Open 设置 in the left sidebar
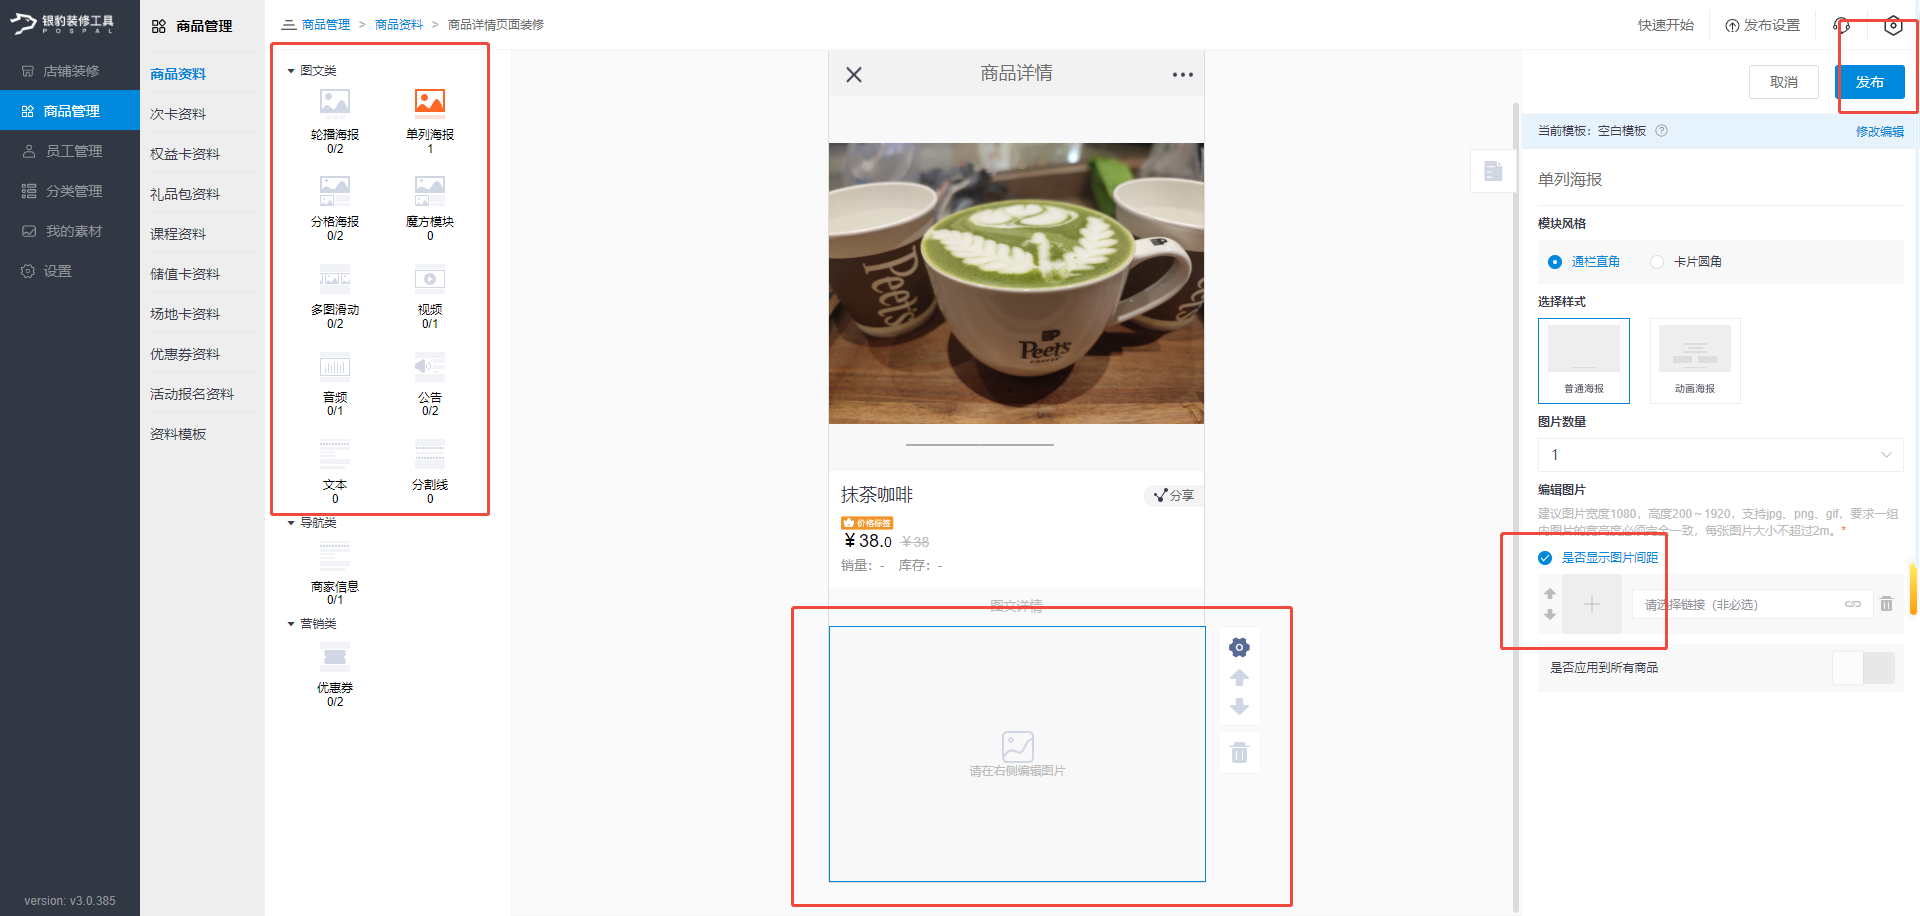Viewport: 1920px width, 916px height. point(58,270)
